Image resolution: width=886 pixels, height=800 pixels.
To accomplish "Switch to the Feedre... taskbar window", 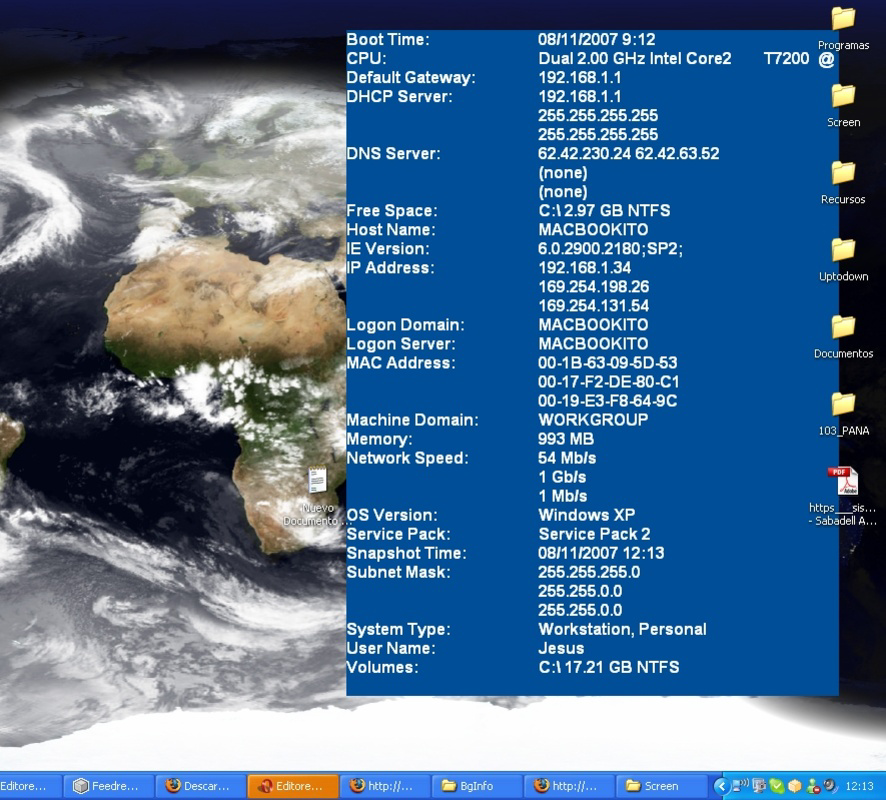I will [108, 786].
